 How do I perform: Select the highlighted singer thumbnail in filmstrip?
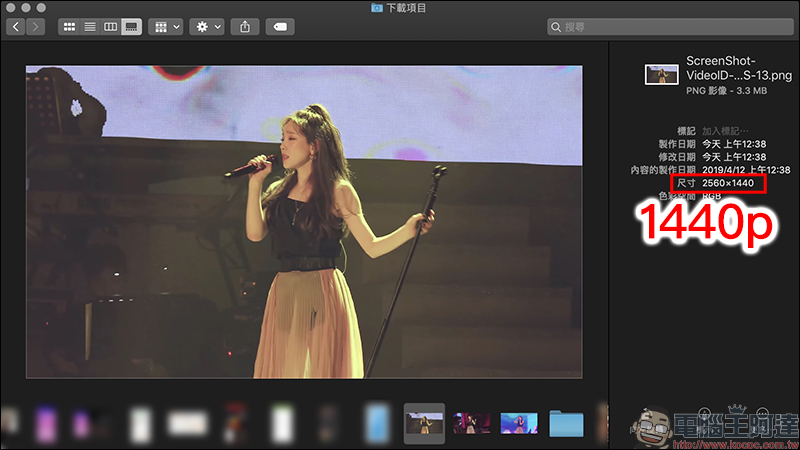(424, 423)
